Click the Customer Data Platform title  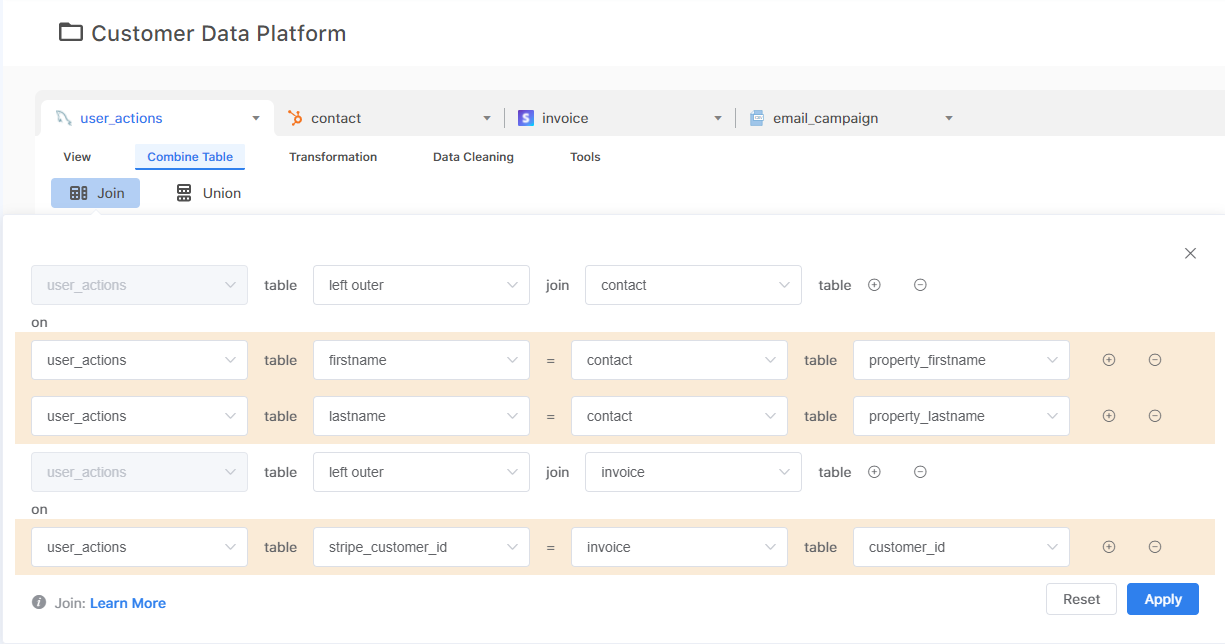pos(218,33)
